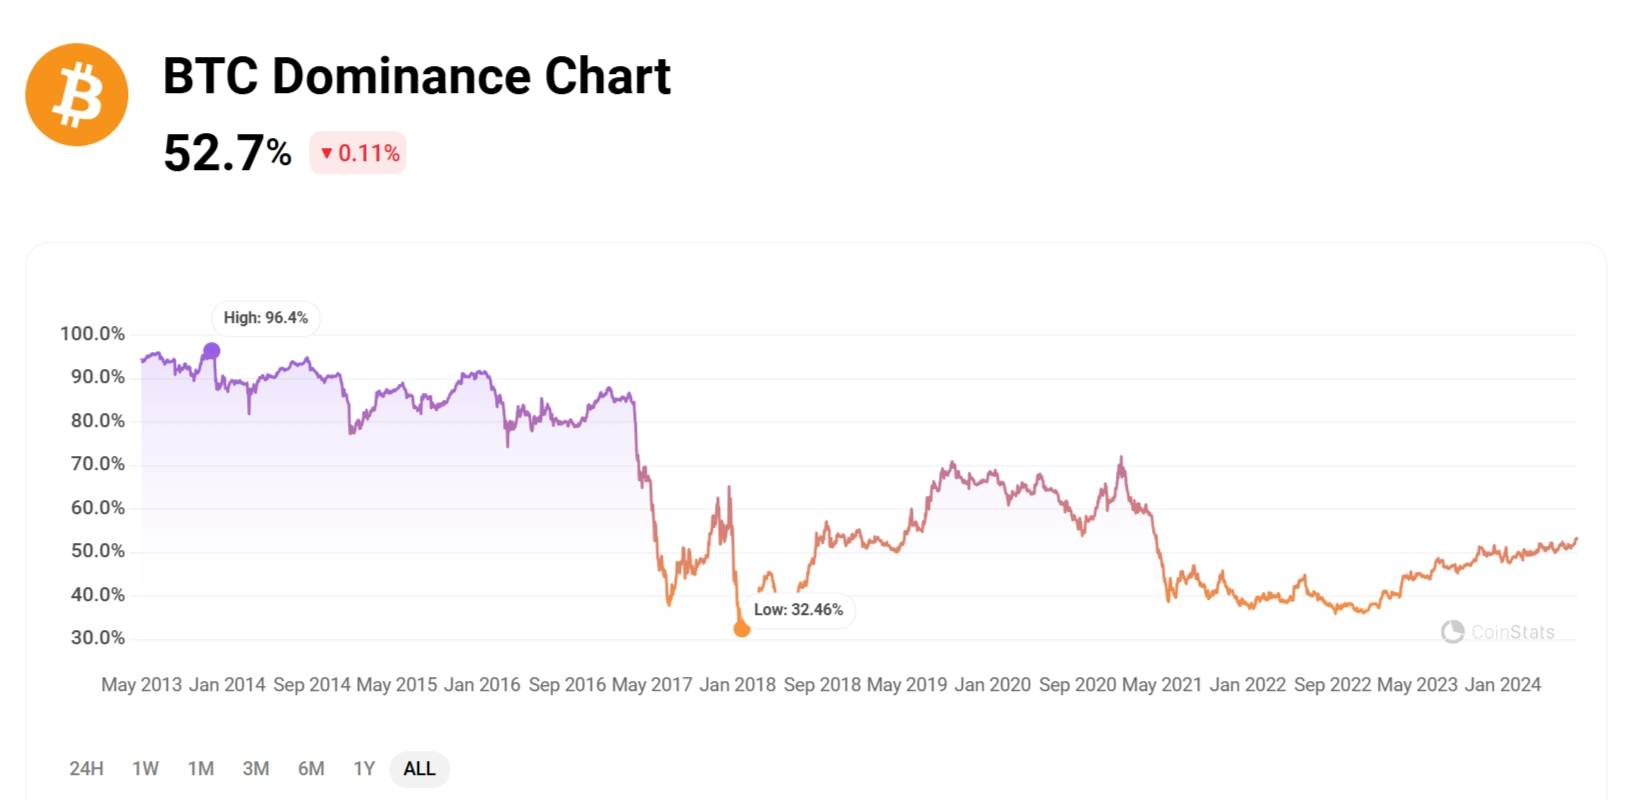Click the 50.0% y-axis label
The width and height of the screenshot is (1635, 800).
[x=98, y=551]
